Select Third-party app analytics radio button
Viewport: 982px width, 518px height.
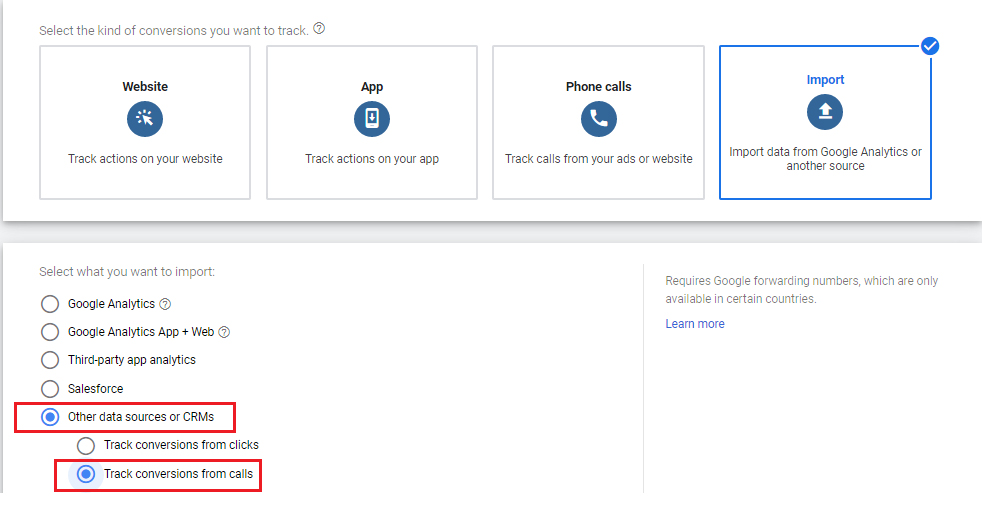[x=50, y=360]
